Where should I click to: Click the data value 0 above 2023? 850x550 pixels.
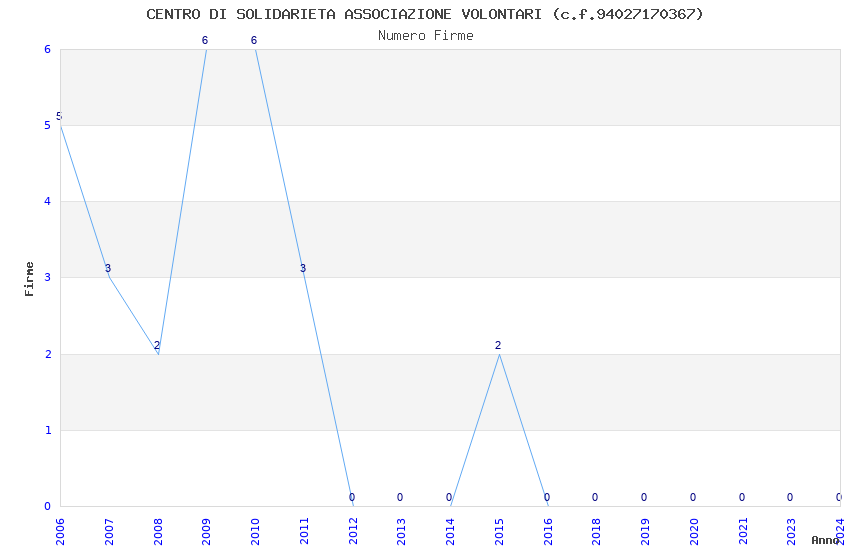[x=790, y=497]
